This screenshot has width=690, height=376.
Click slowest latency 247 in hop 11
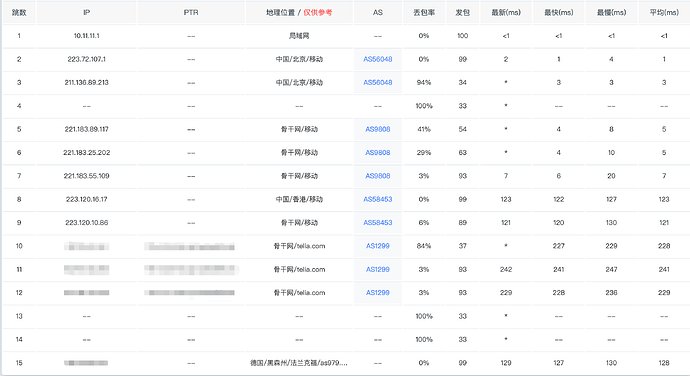click(x=611, y=269)
